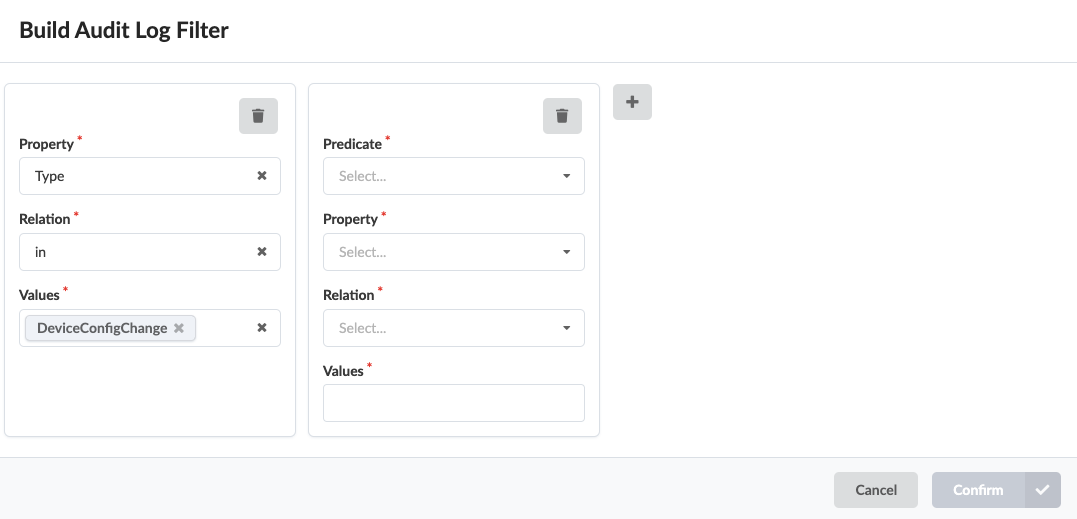Click the Cancel button
Screen dimensions: 1077x519
[876, 490]
